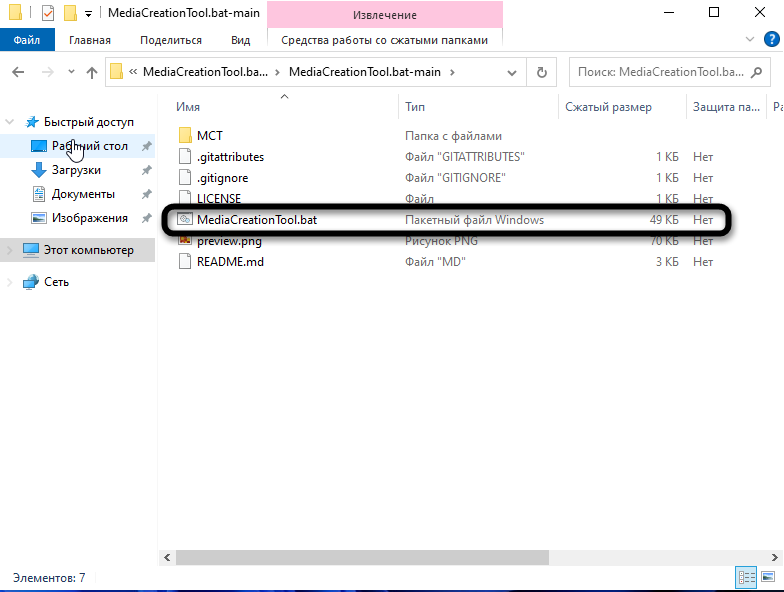
Task: Select the README.md file icon
Action: [x=185, y=262]
